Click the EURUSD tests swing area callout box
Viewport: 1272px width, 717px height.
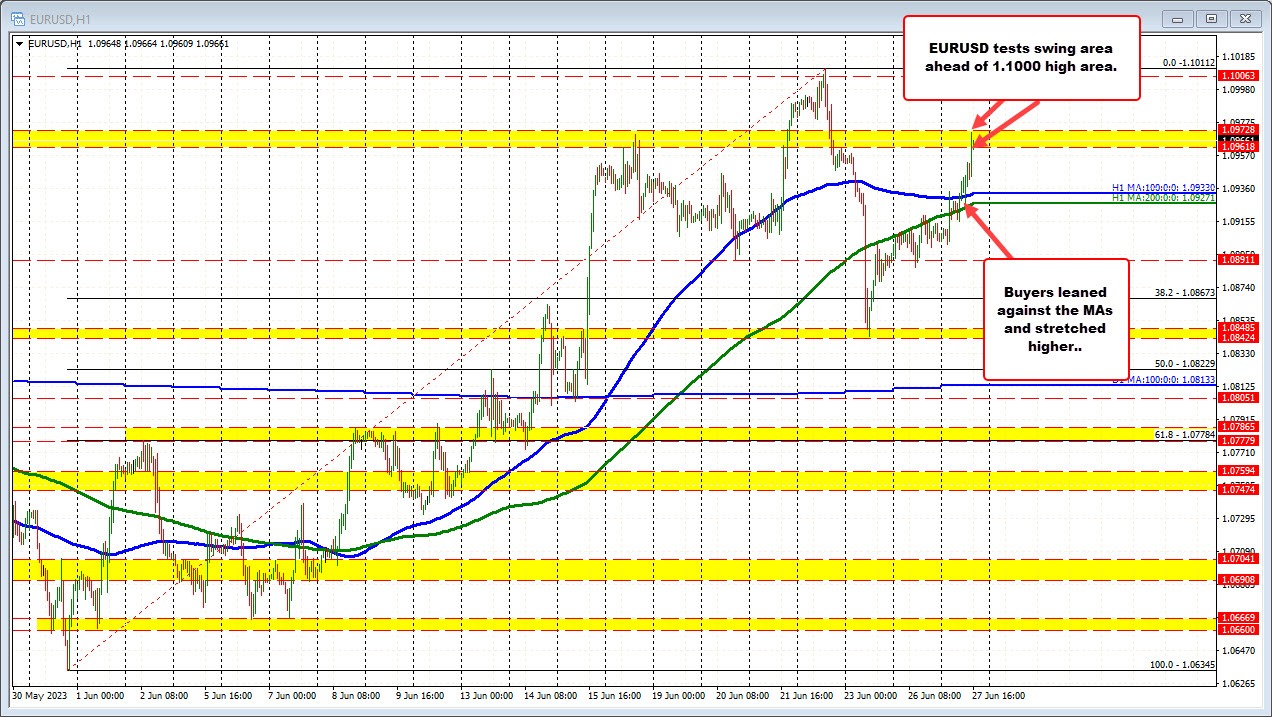tap(1021, 58)
